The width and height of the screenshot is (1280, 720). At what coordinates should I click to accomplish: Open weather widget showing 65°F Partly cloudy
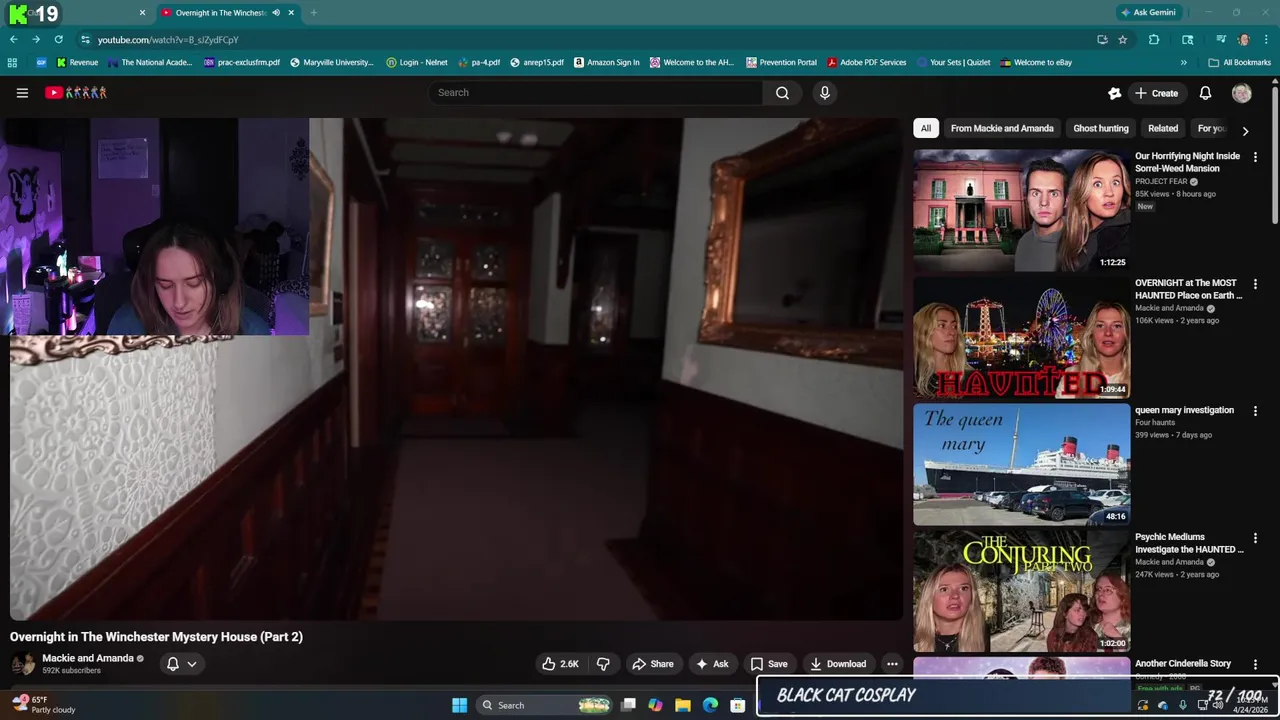click(x=45, y=705)
